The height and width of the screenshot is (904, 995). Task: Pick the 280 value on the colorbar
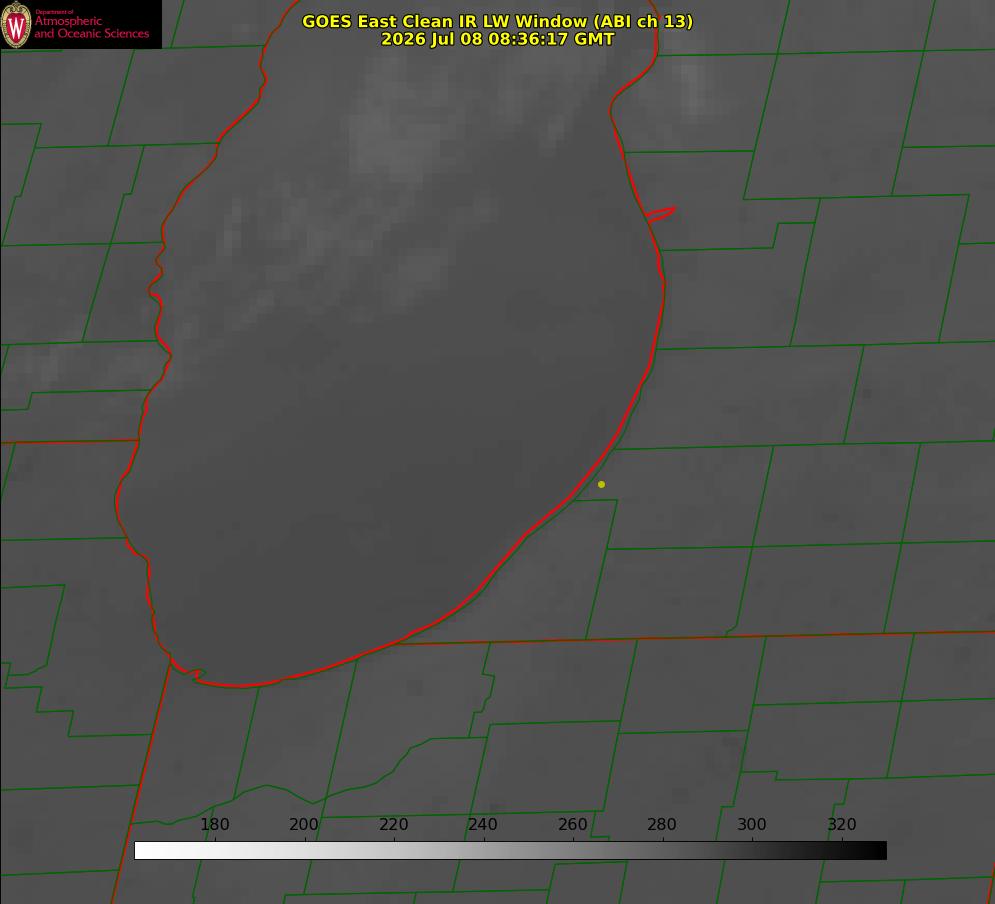tap(662, 824)
